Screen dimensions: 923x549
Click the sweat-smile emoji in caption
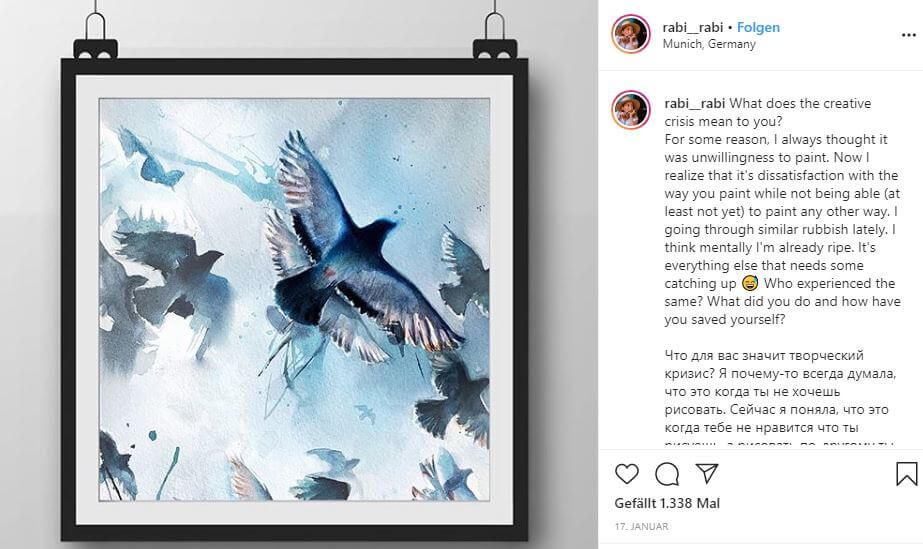click(749, 283)
